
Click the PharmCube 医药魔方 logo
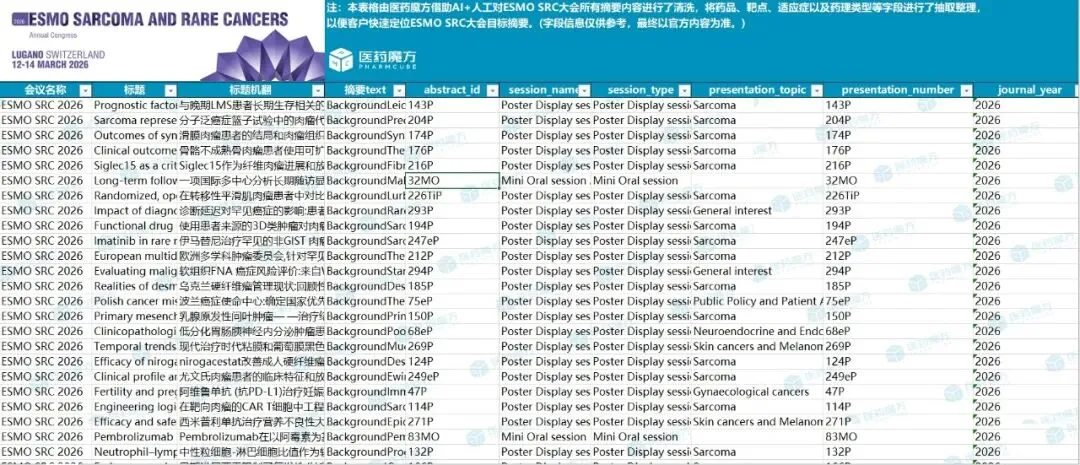click(x=373, y=58)
